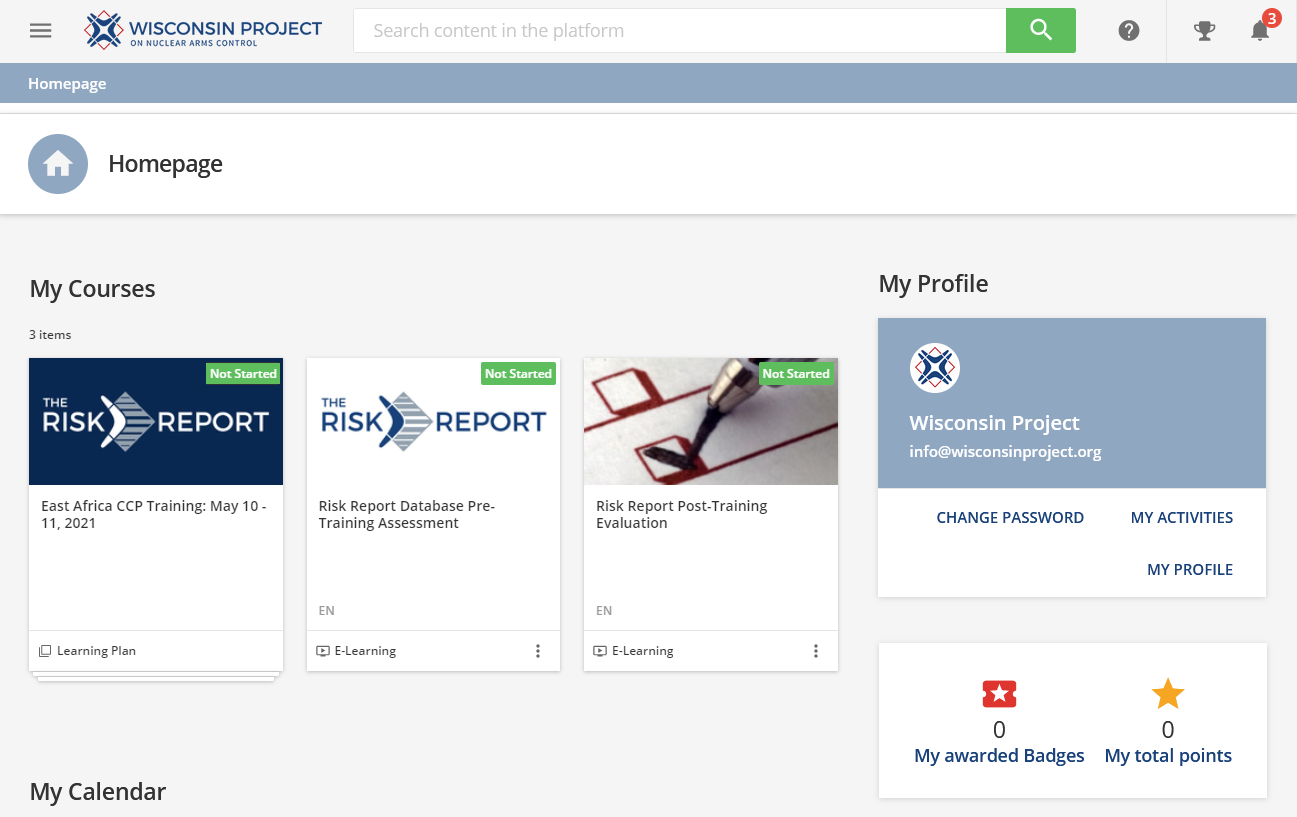
Task: Click the Wisconsin Project profile avatar
Action: [x=935, y=368]
